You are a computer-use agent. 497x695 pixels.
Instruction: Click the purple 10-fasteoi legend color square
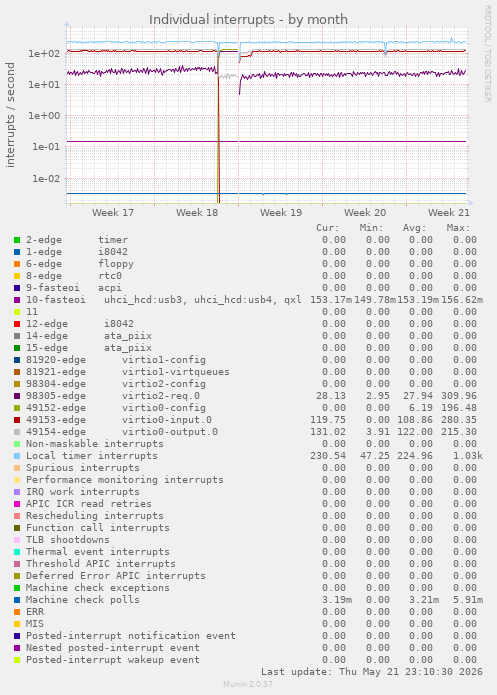[17, 300]
